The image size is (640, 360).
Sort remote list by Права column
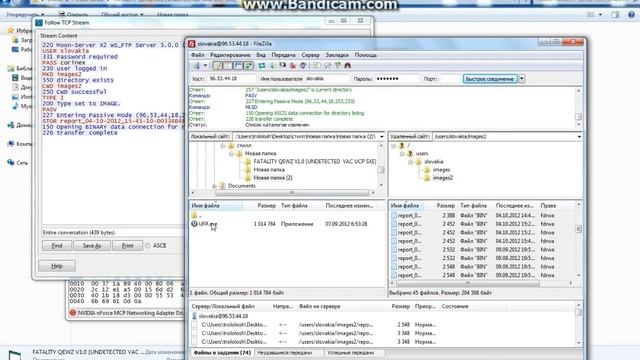click(x=548, y=206)
